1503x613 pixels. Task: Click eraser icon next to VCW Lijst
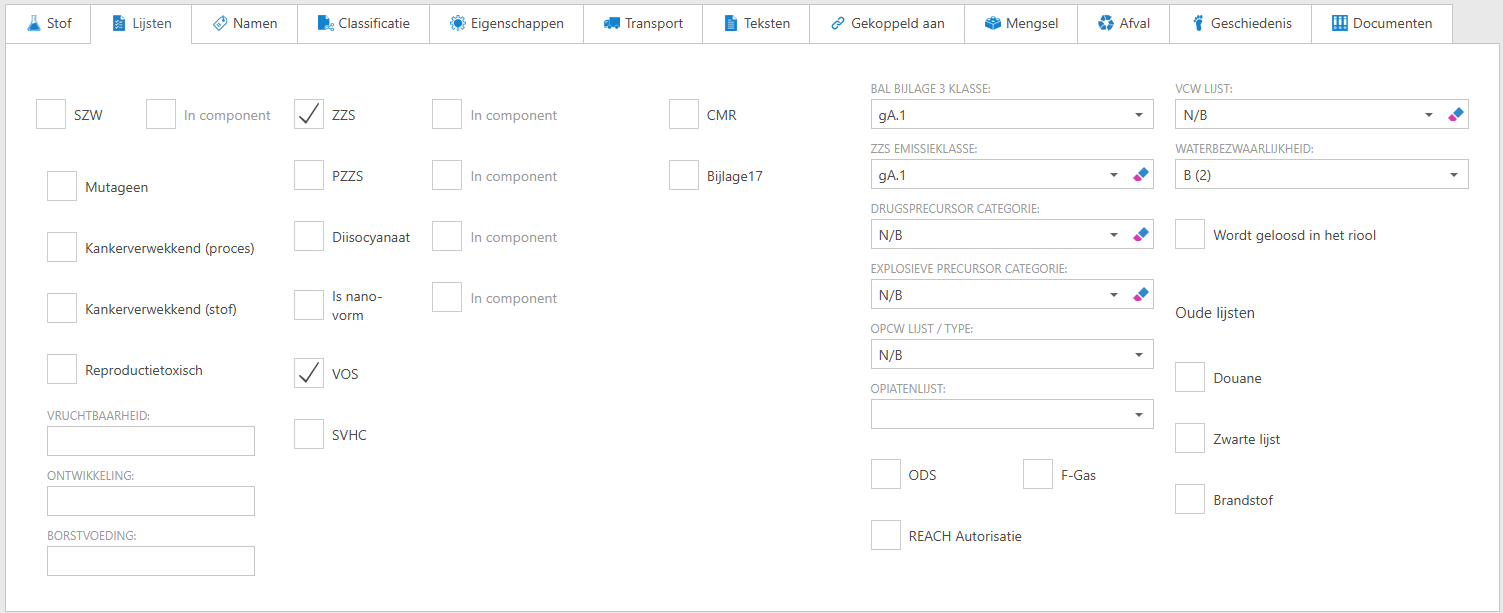click(x=1456, y=115)
